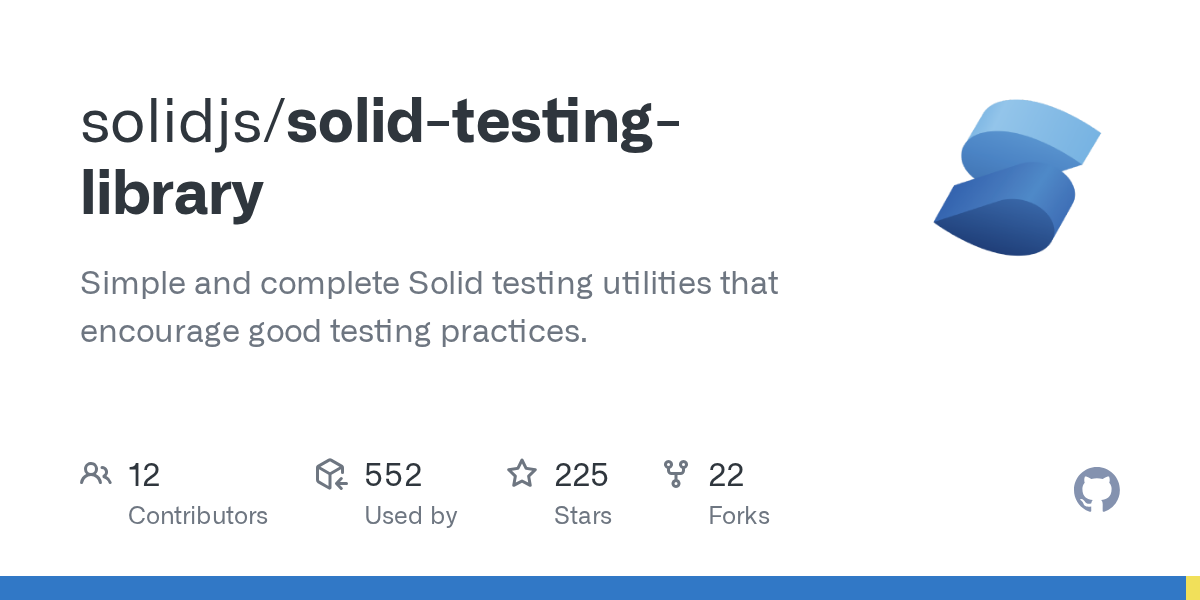
Task: Click the Used by label
Action: coord(411,516)
